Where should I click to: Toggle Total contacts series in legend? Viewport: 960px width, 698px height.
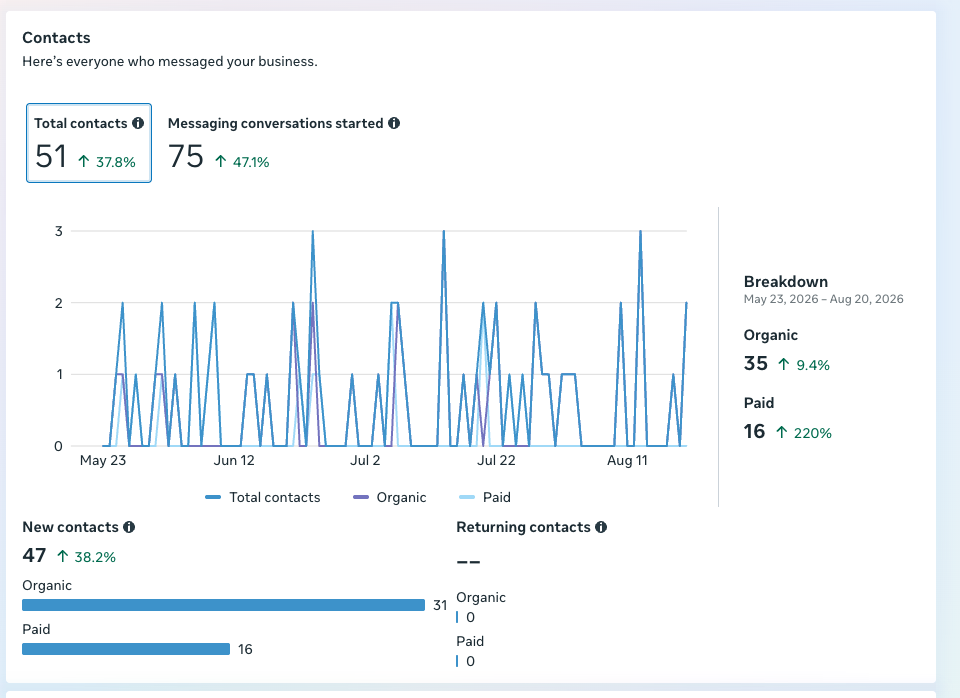coord(263,497)
